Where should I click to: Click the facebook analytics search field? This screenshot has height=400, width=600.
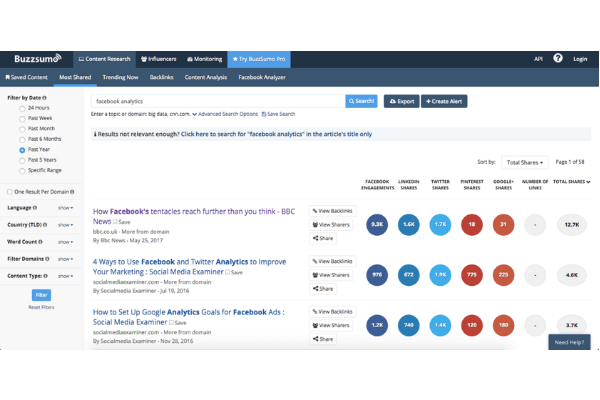(218, 101)
